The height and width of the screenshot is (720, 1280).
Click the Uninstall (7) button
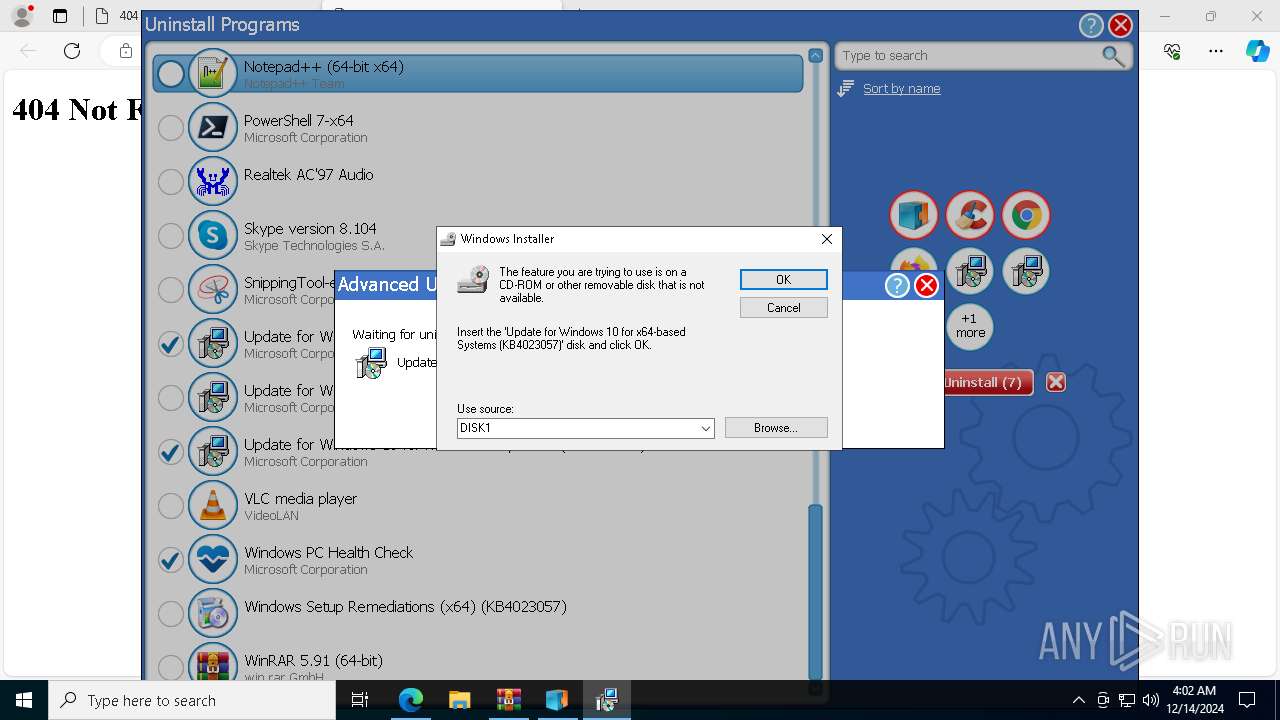point(985,382)
